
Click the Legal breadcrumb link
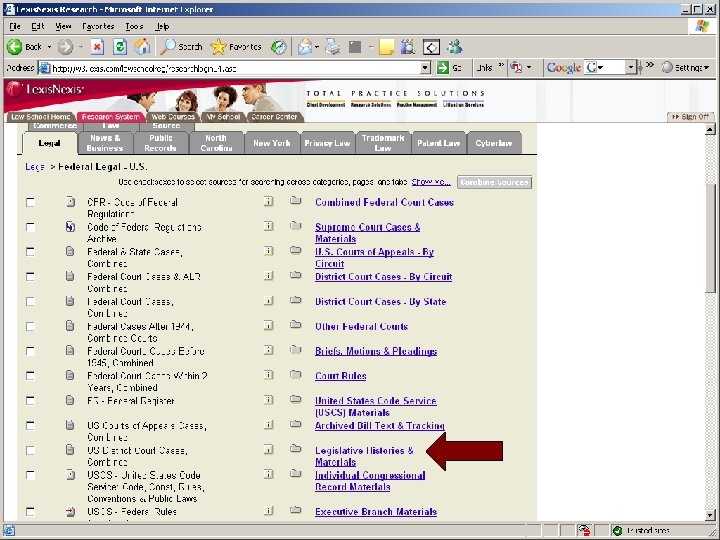pos(35,167)
